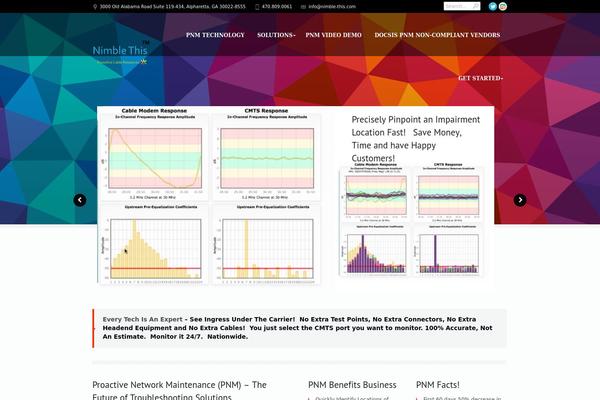
Task: Open DOCSIS PNM Non-Compliant Vendors page
Action: pyautogui.click(x=437, y=35)
